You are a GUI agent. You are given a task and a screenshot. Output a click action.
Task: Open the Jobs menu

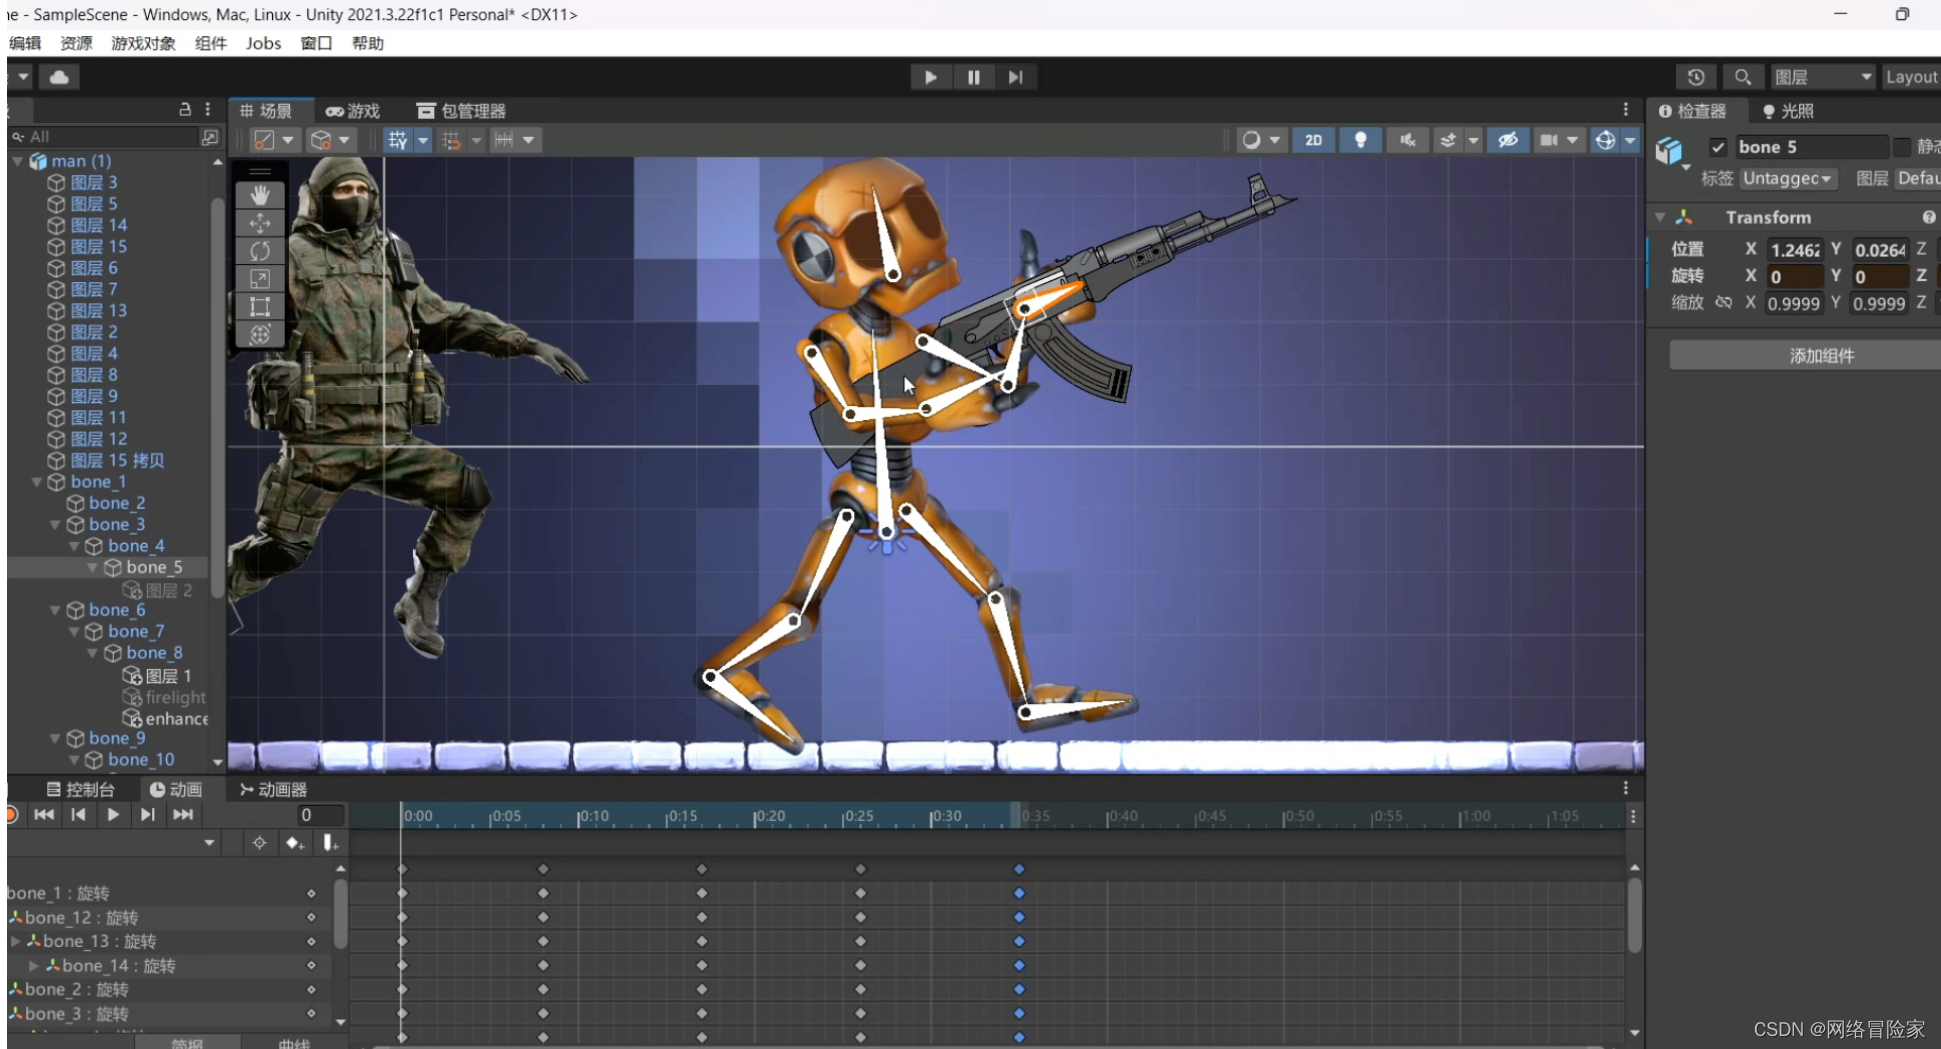[263, 43]
